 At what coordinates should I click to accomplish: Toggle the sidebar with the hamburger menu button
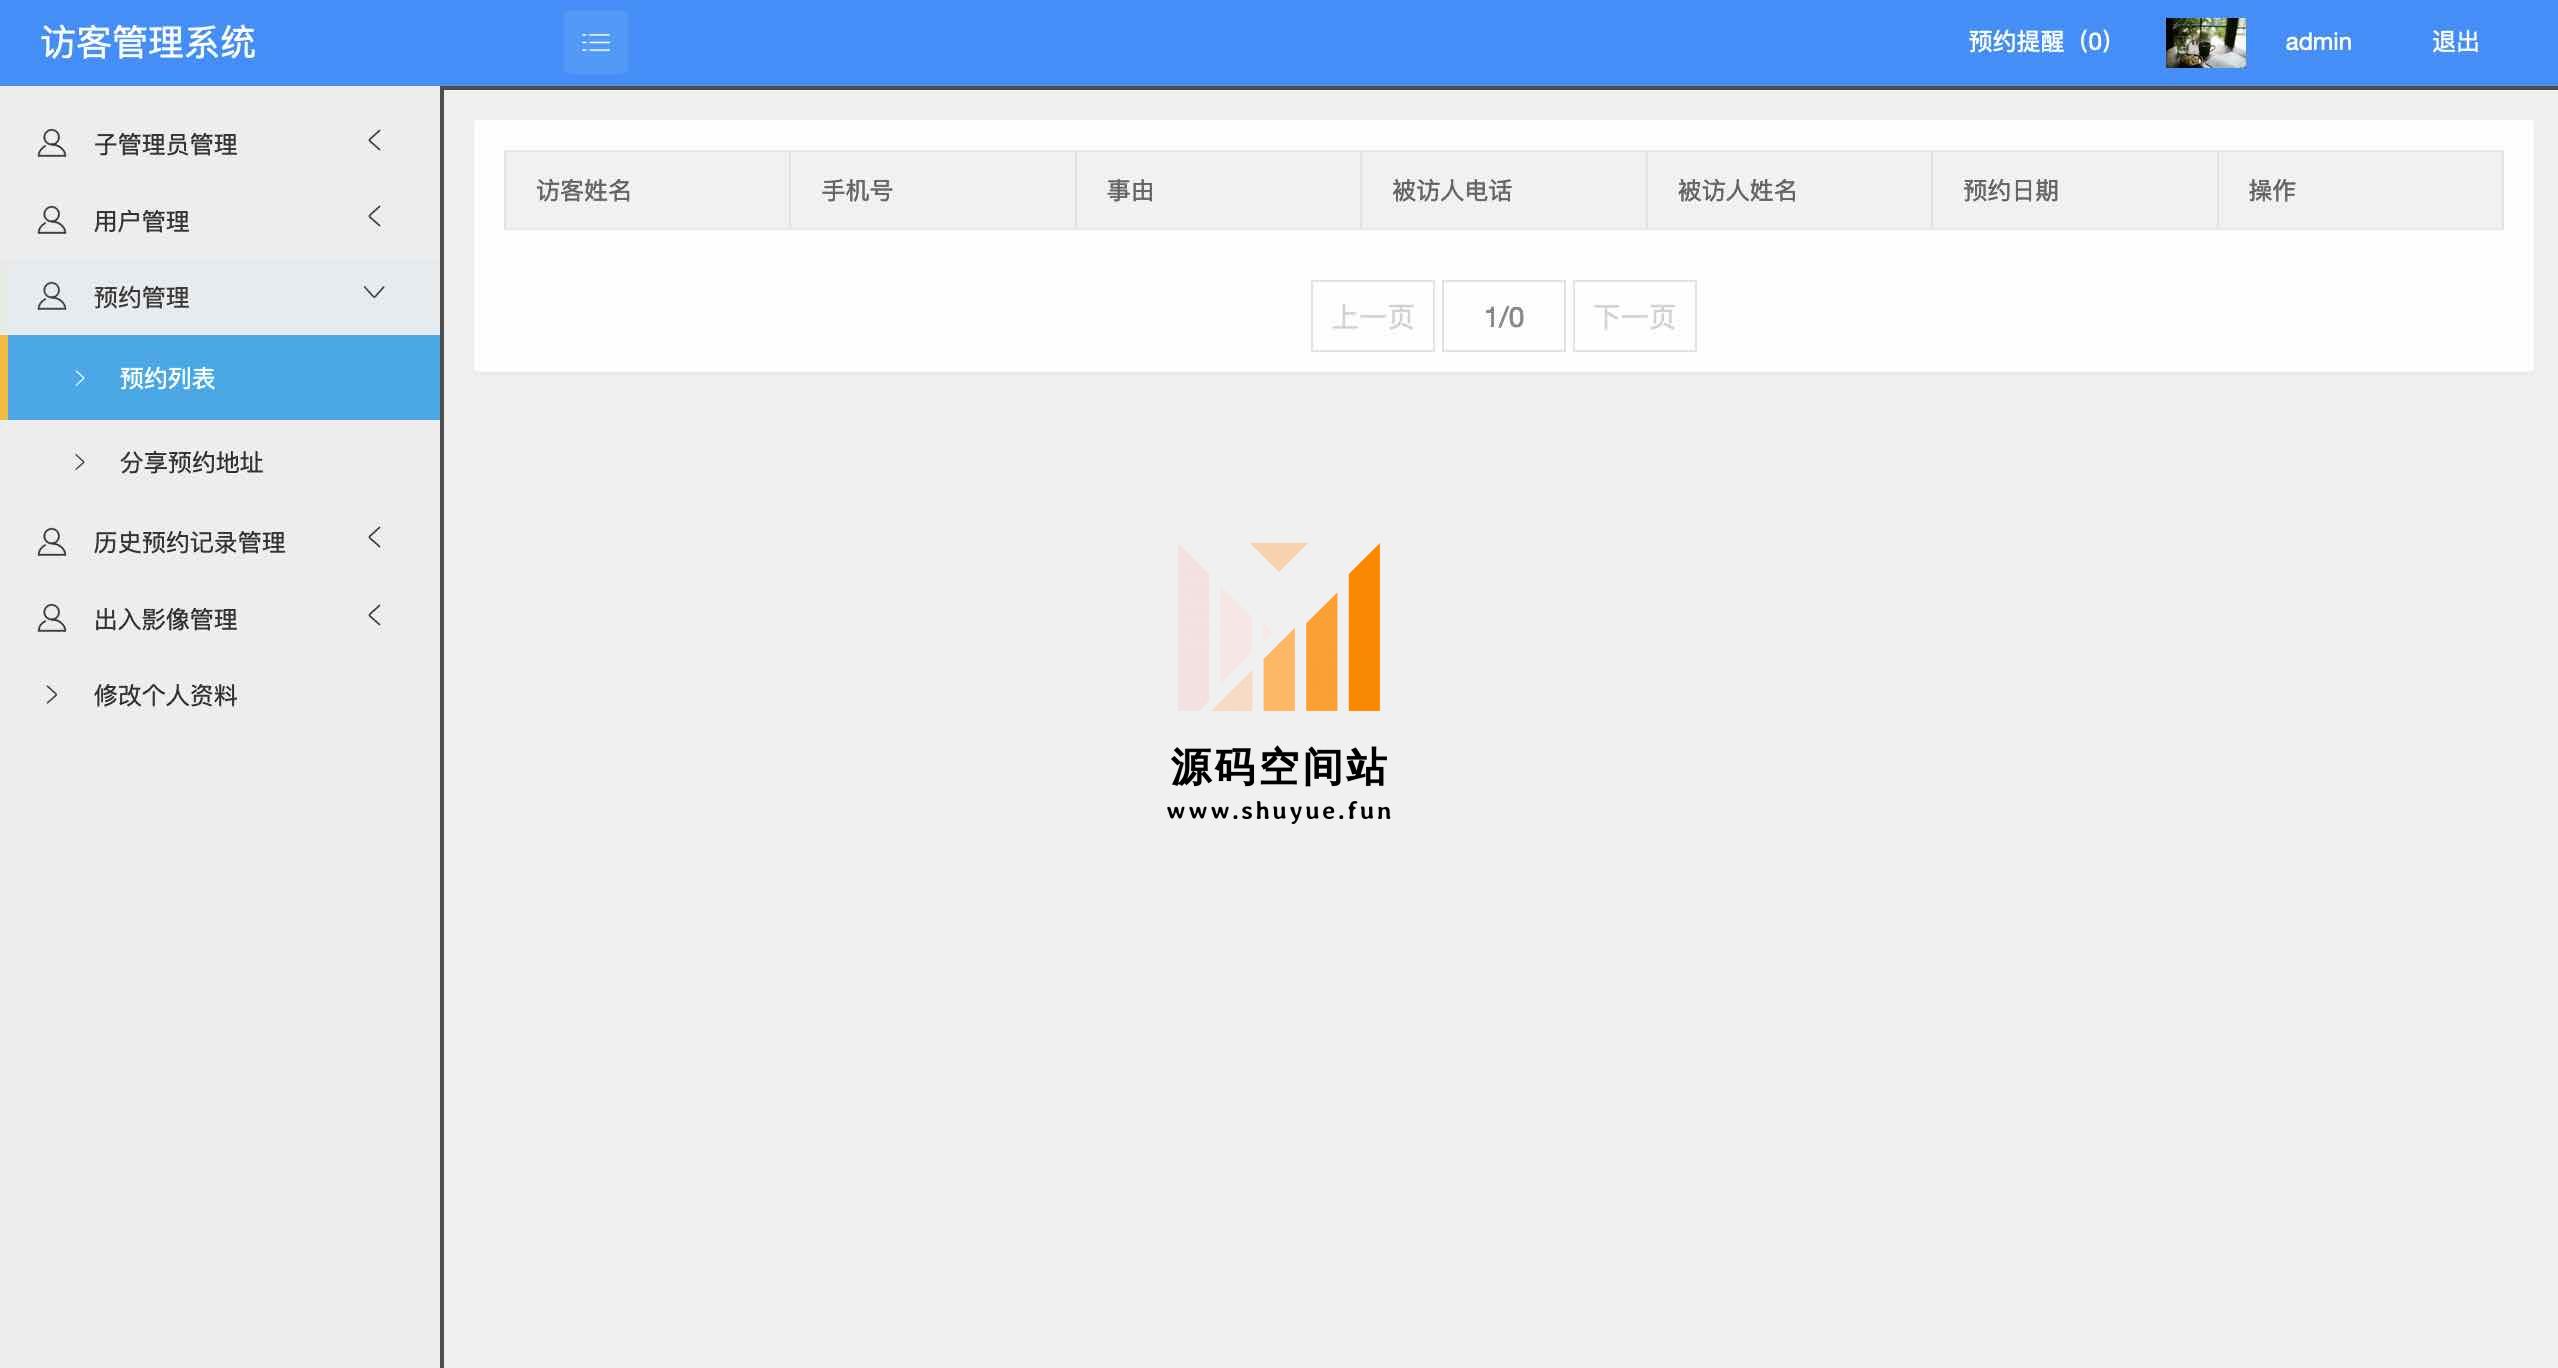pos(596,42)
